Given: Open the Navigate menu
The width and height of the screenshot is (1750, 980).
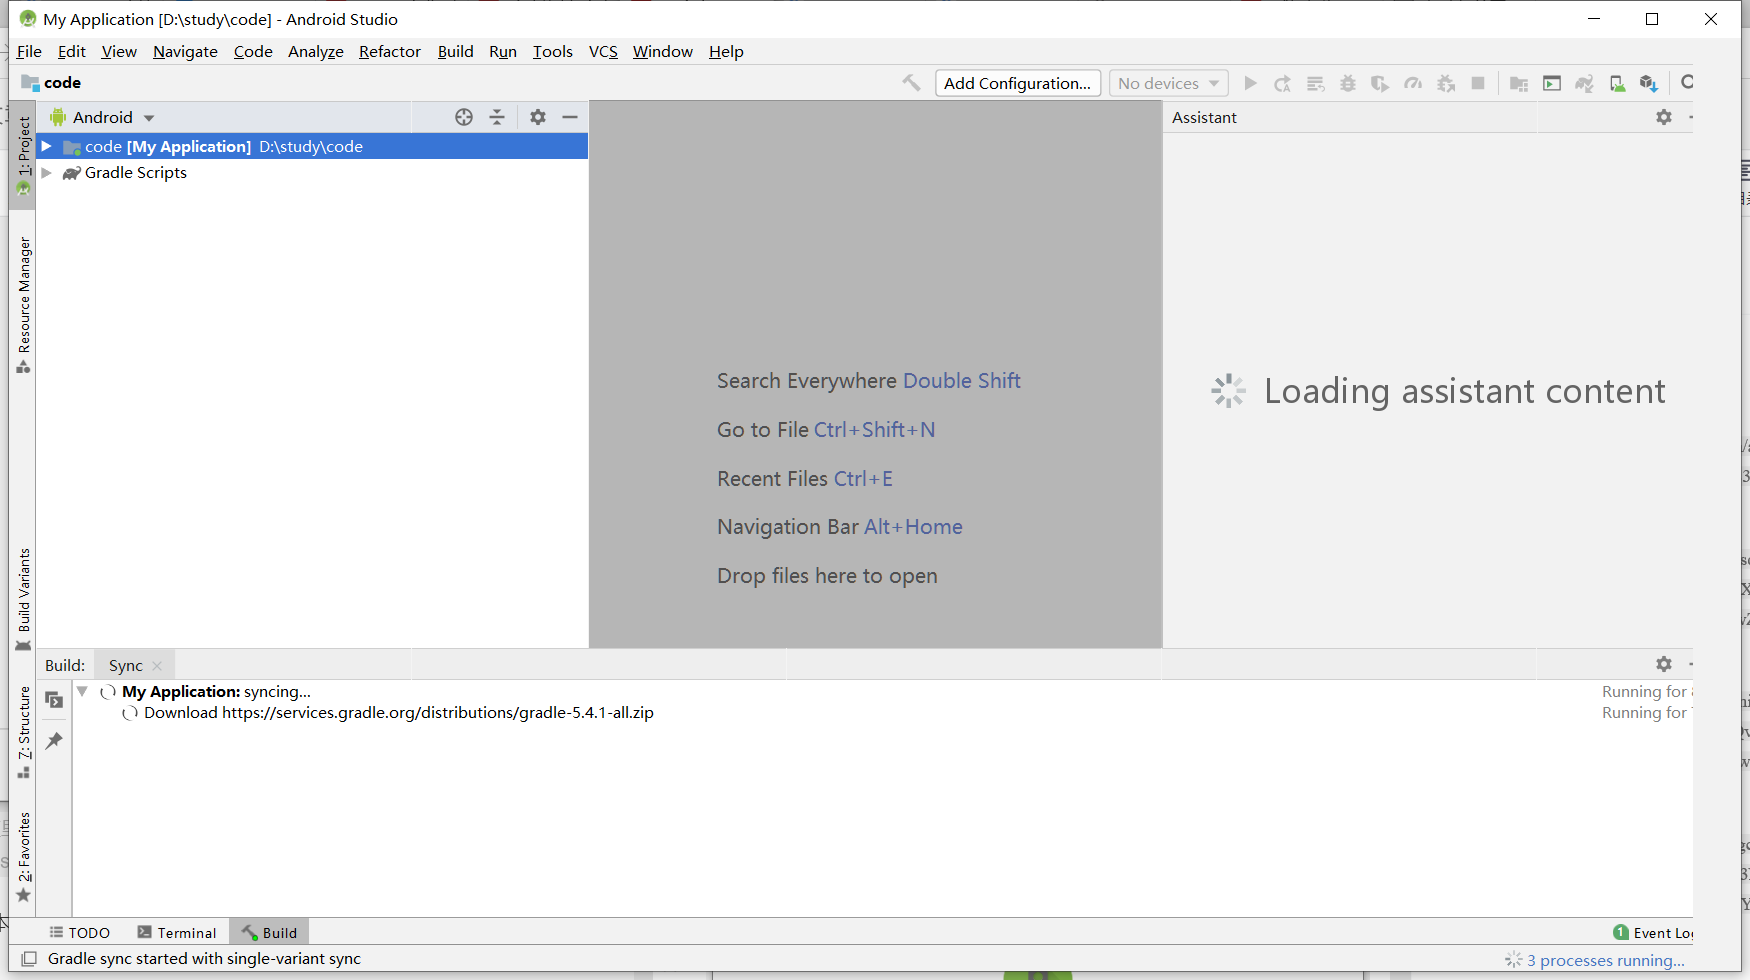Looking at the screenshot, I should pos(185,52).
